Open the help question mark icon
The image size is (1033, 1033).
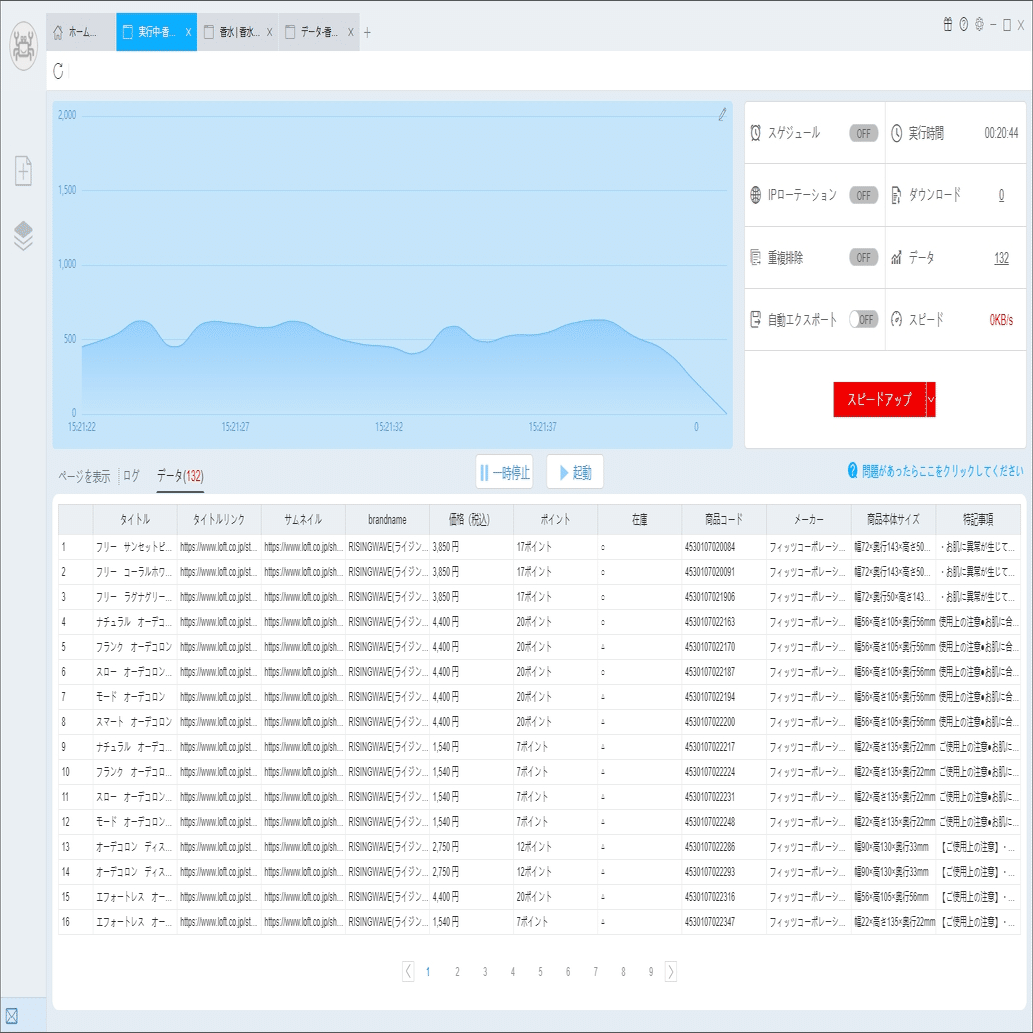[x=963, y=25]
